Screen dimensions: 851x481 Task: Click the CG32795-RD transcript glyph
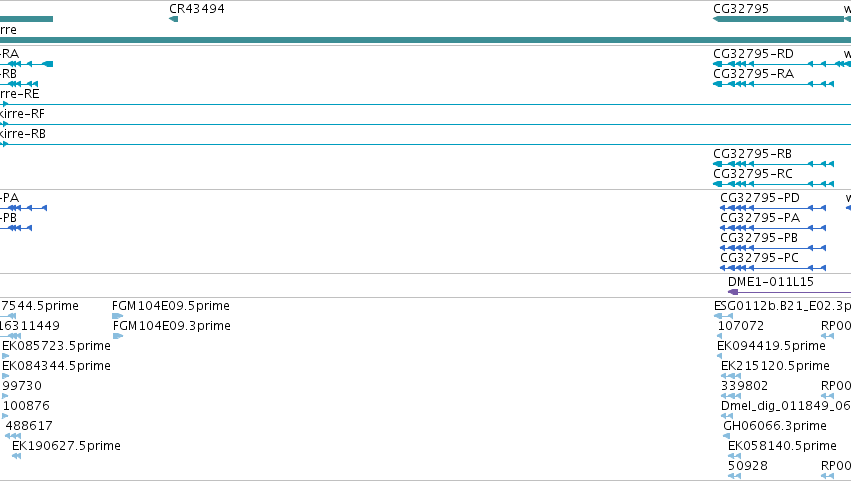coord(782,64)
